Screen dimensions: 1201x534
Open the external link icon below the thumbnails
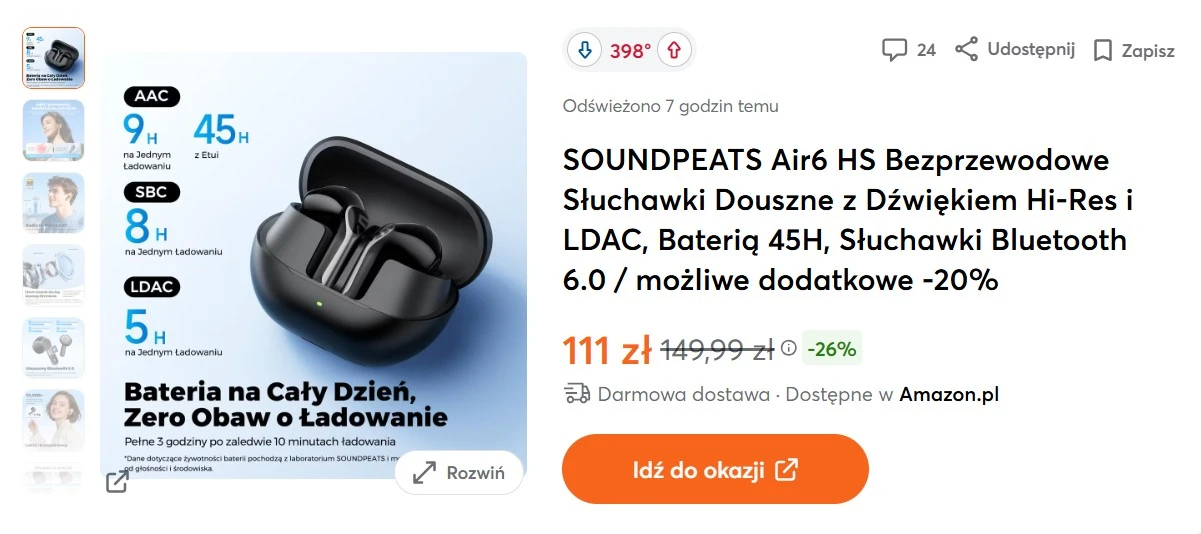[x=117, y=482]
